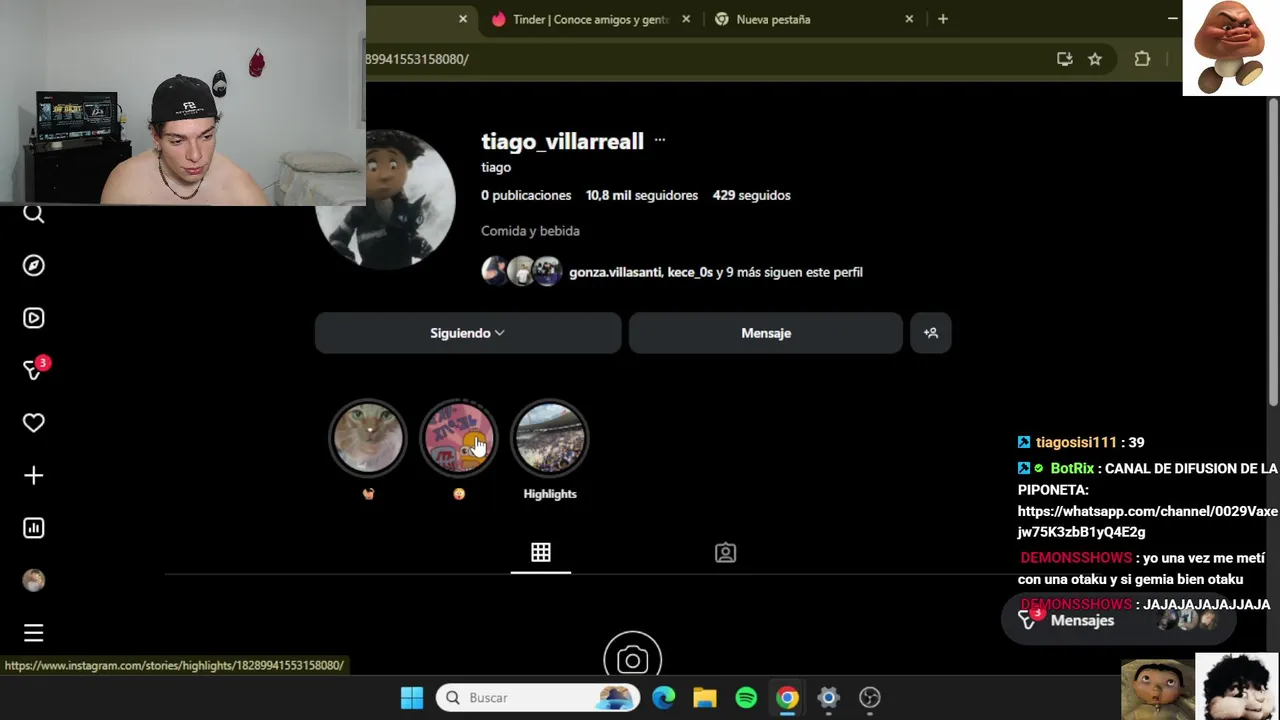Viewport: 1280px width, 720px height.
Task: Open tiago_villarreall profile picture
Action: click(x=386, y=200)
